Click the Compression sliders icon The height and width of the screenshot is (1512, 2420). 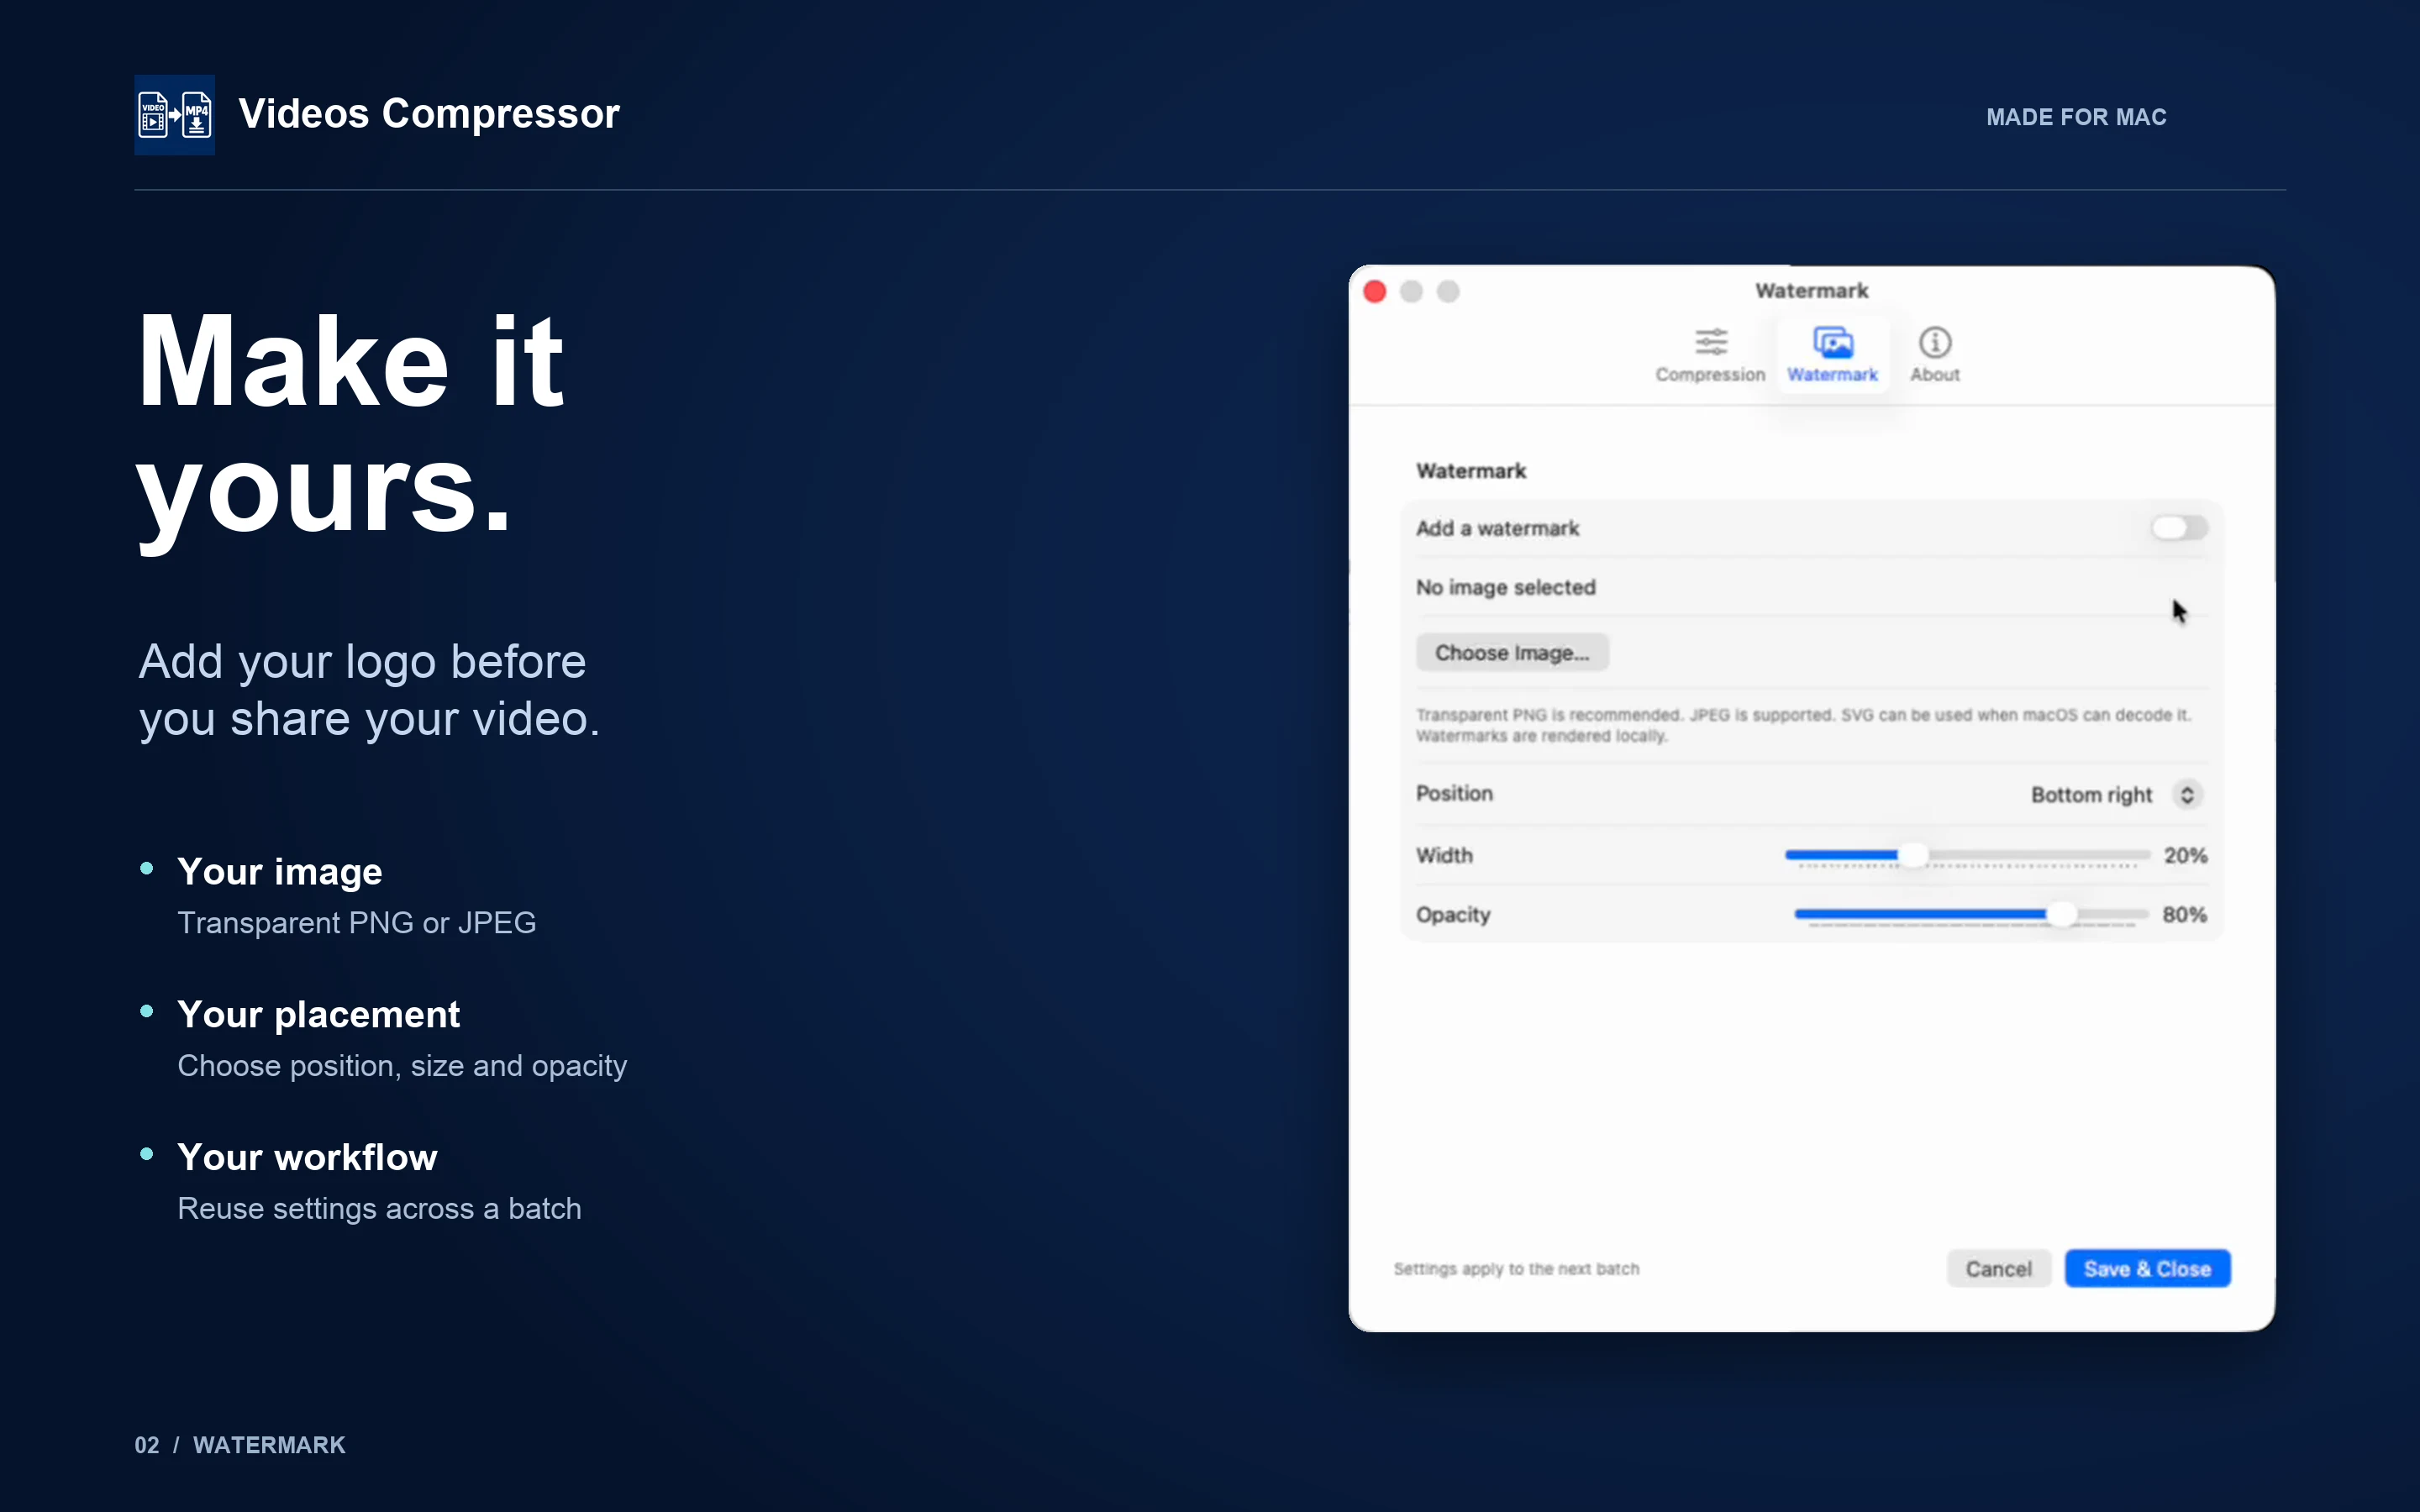tap(1711, 342)
